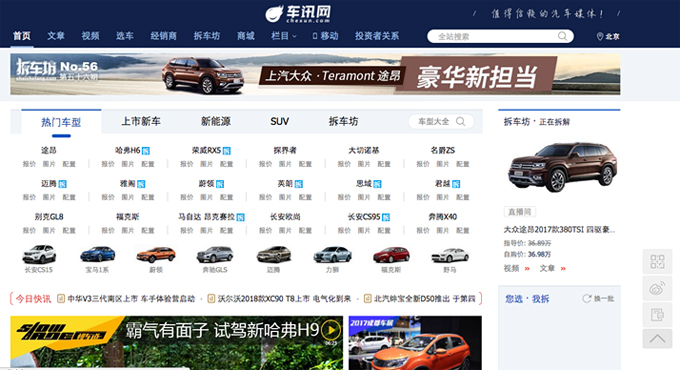Open the QR code sidebar icon

pyautogui.click(x=657, y=262)
